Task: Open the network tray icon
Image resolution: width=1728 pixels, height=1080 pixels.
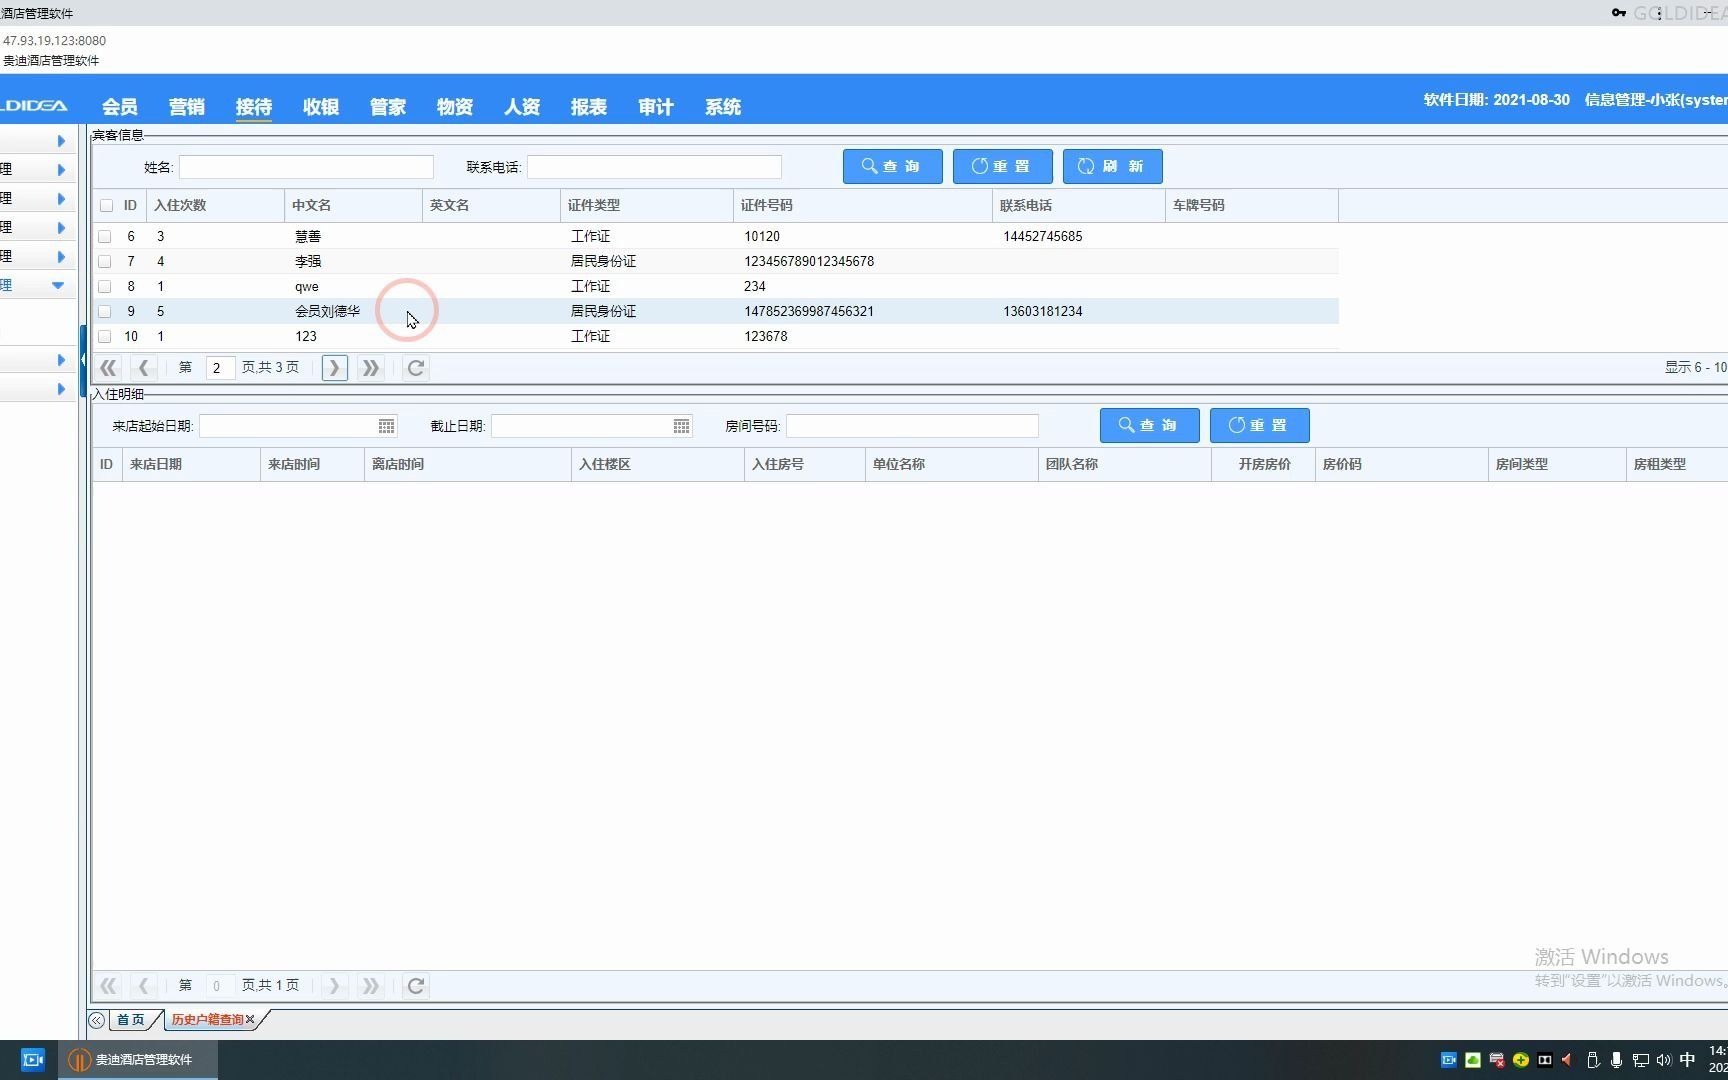Action: [1640, 1060]
